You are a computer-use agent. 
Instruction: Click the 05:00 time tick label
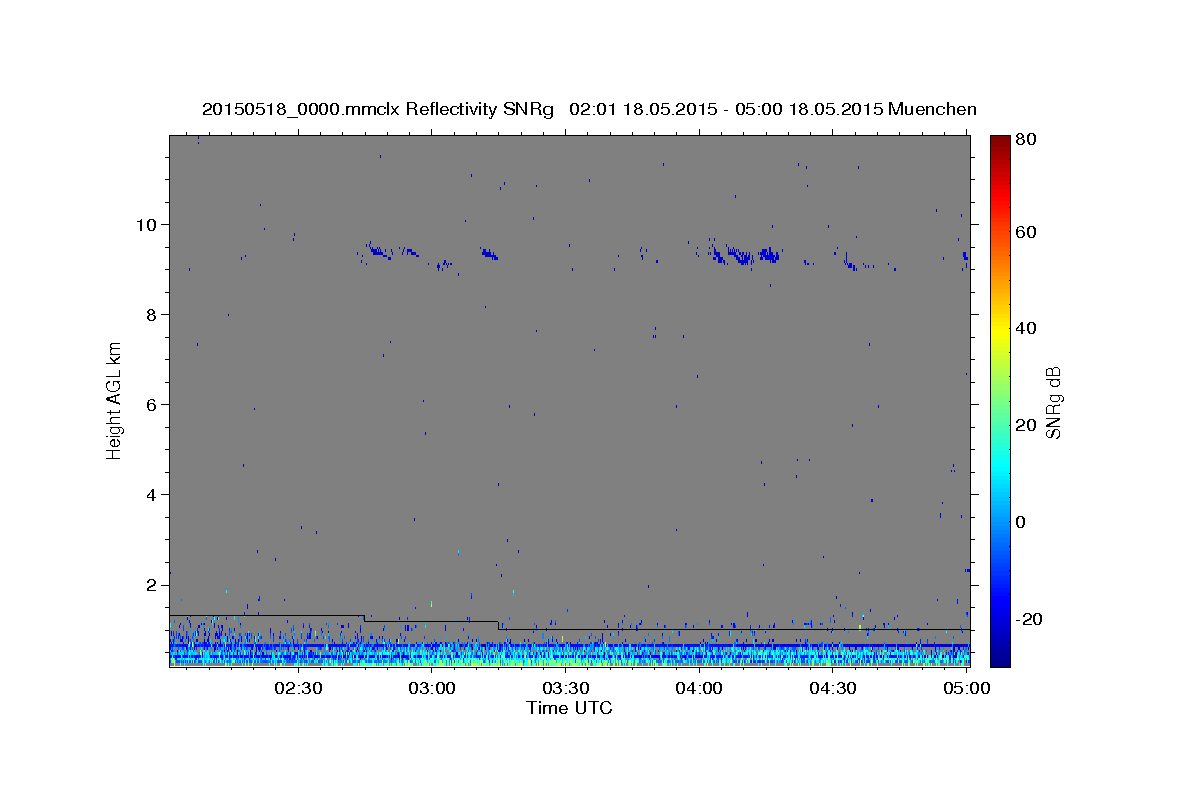tap(966, 688)
